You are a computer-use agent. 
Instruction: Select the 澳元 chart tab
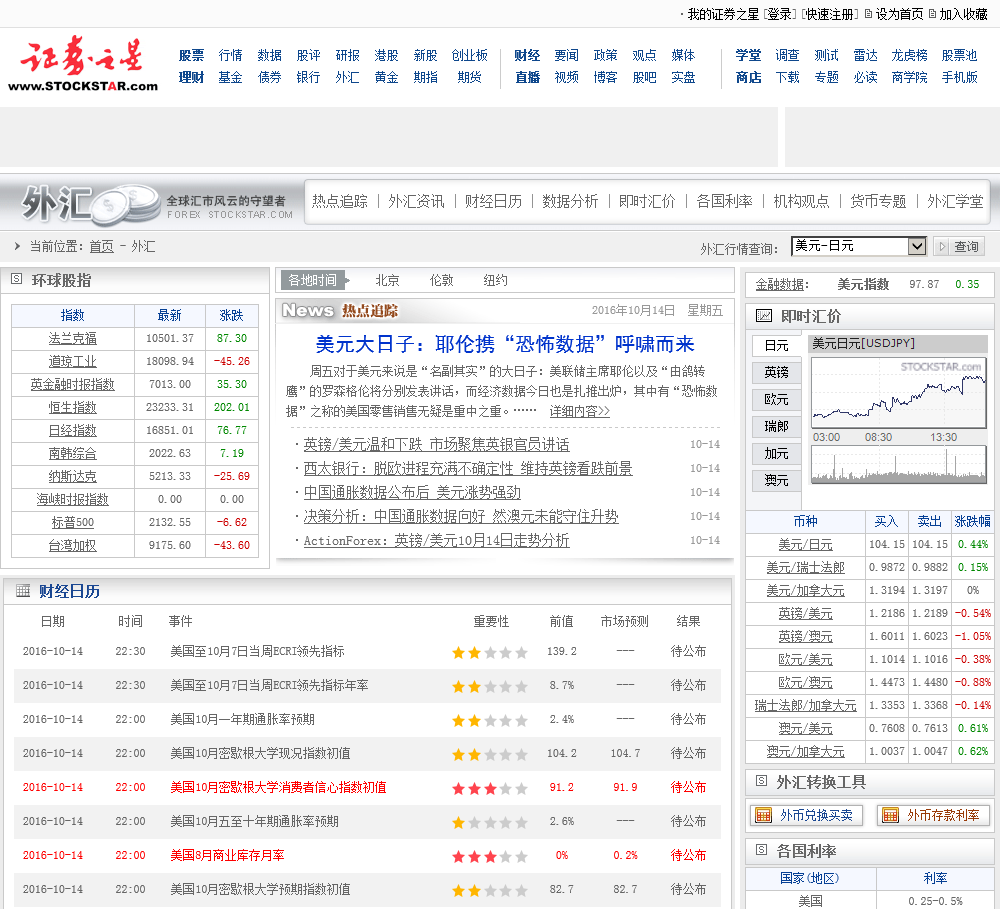click(776, 480)
